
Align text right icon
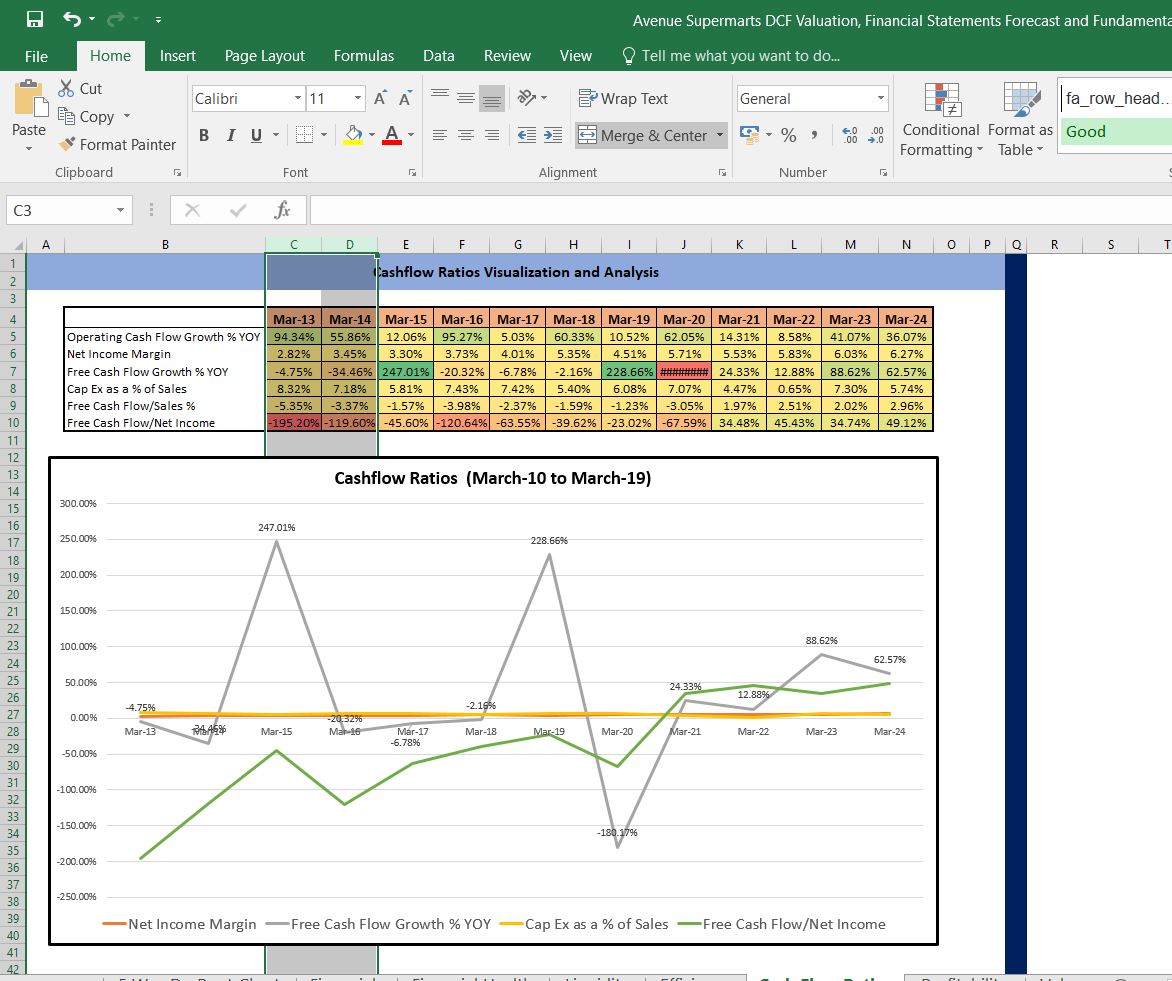491,135
